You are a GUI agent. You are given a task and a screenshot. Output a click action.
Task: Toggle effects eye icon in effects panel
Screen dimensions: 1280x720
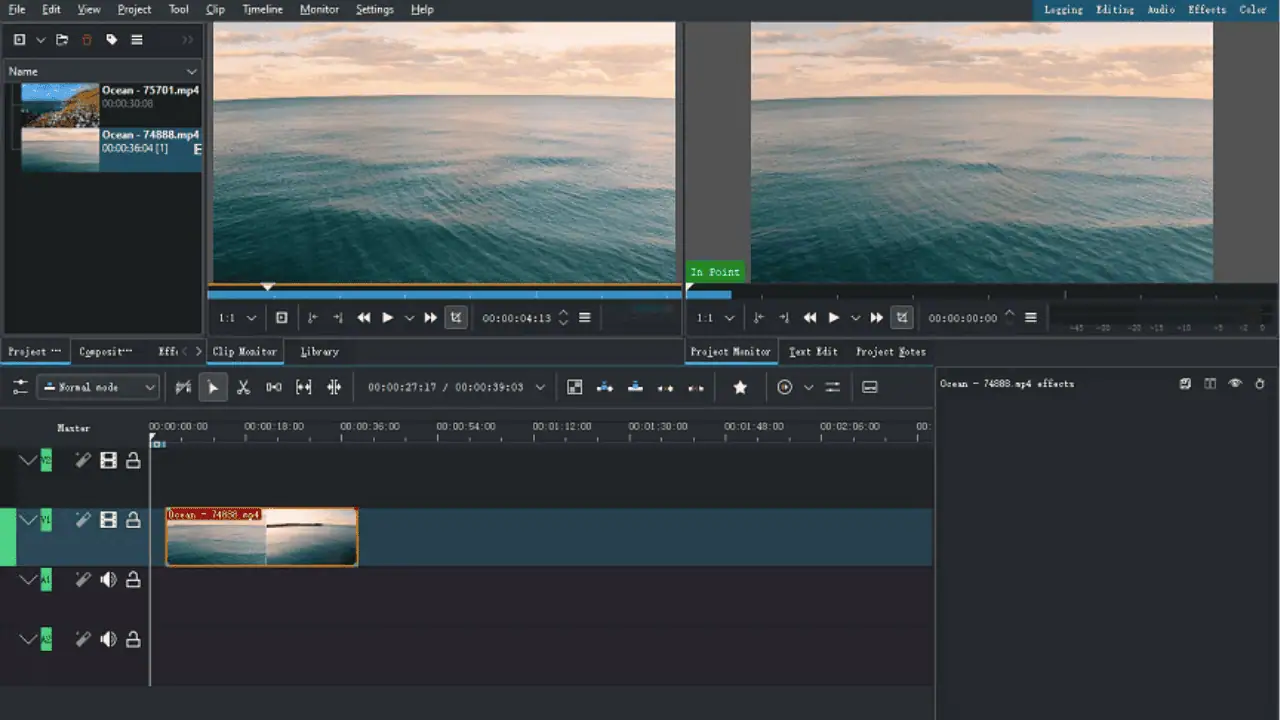click(1235, 383)
